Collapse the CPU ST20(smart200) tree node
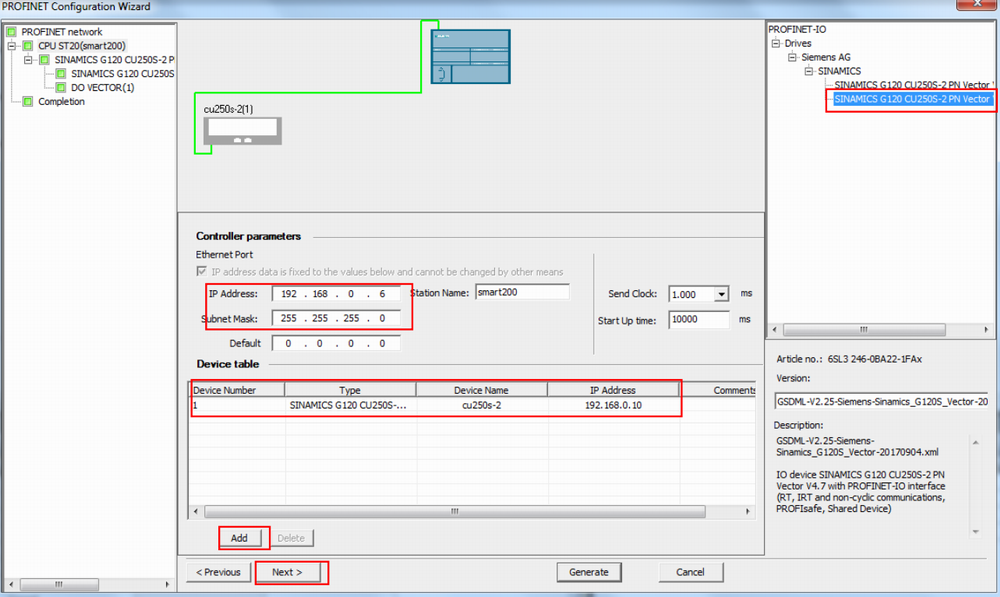Image resolution: width=1000 pixels, height=597 pixels. [x=12, y=46]
